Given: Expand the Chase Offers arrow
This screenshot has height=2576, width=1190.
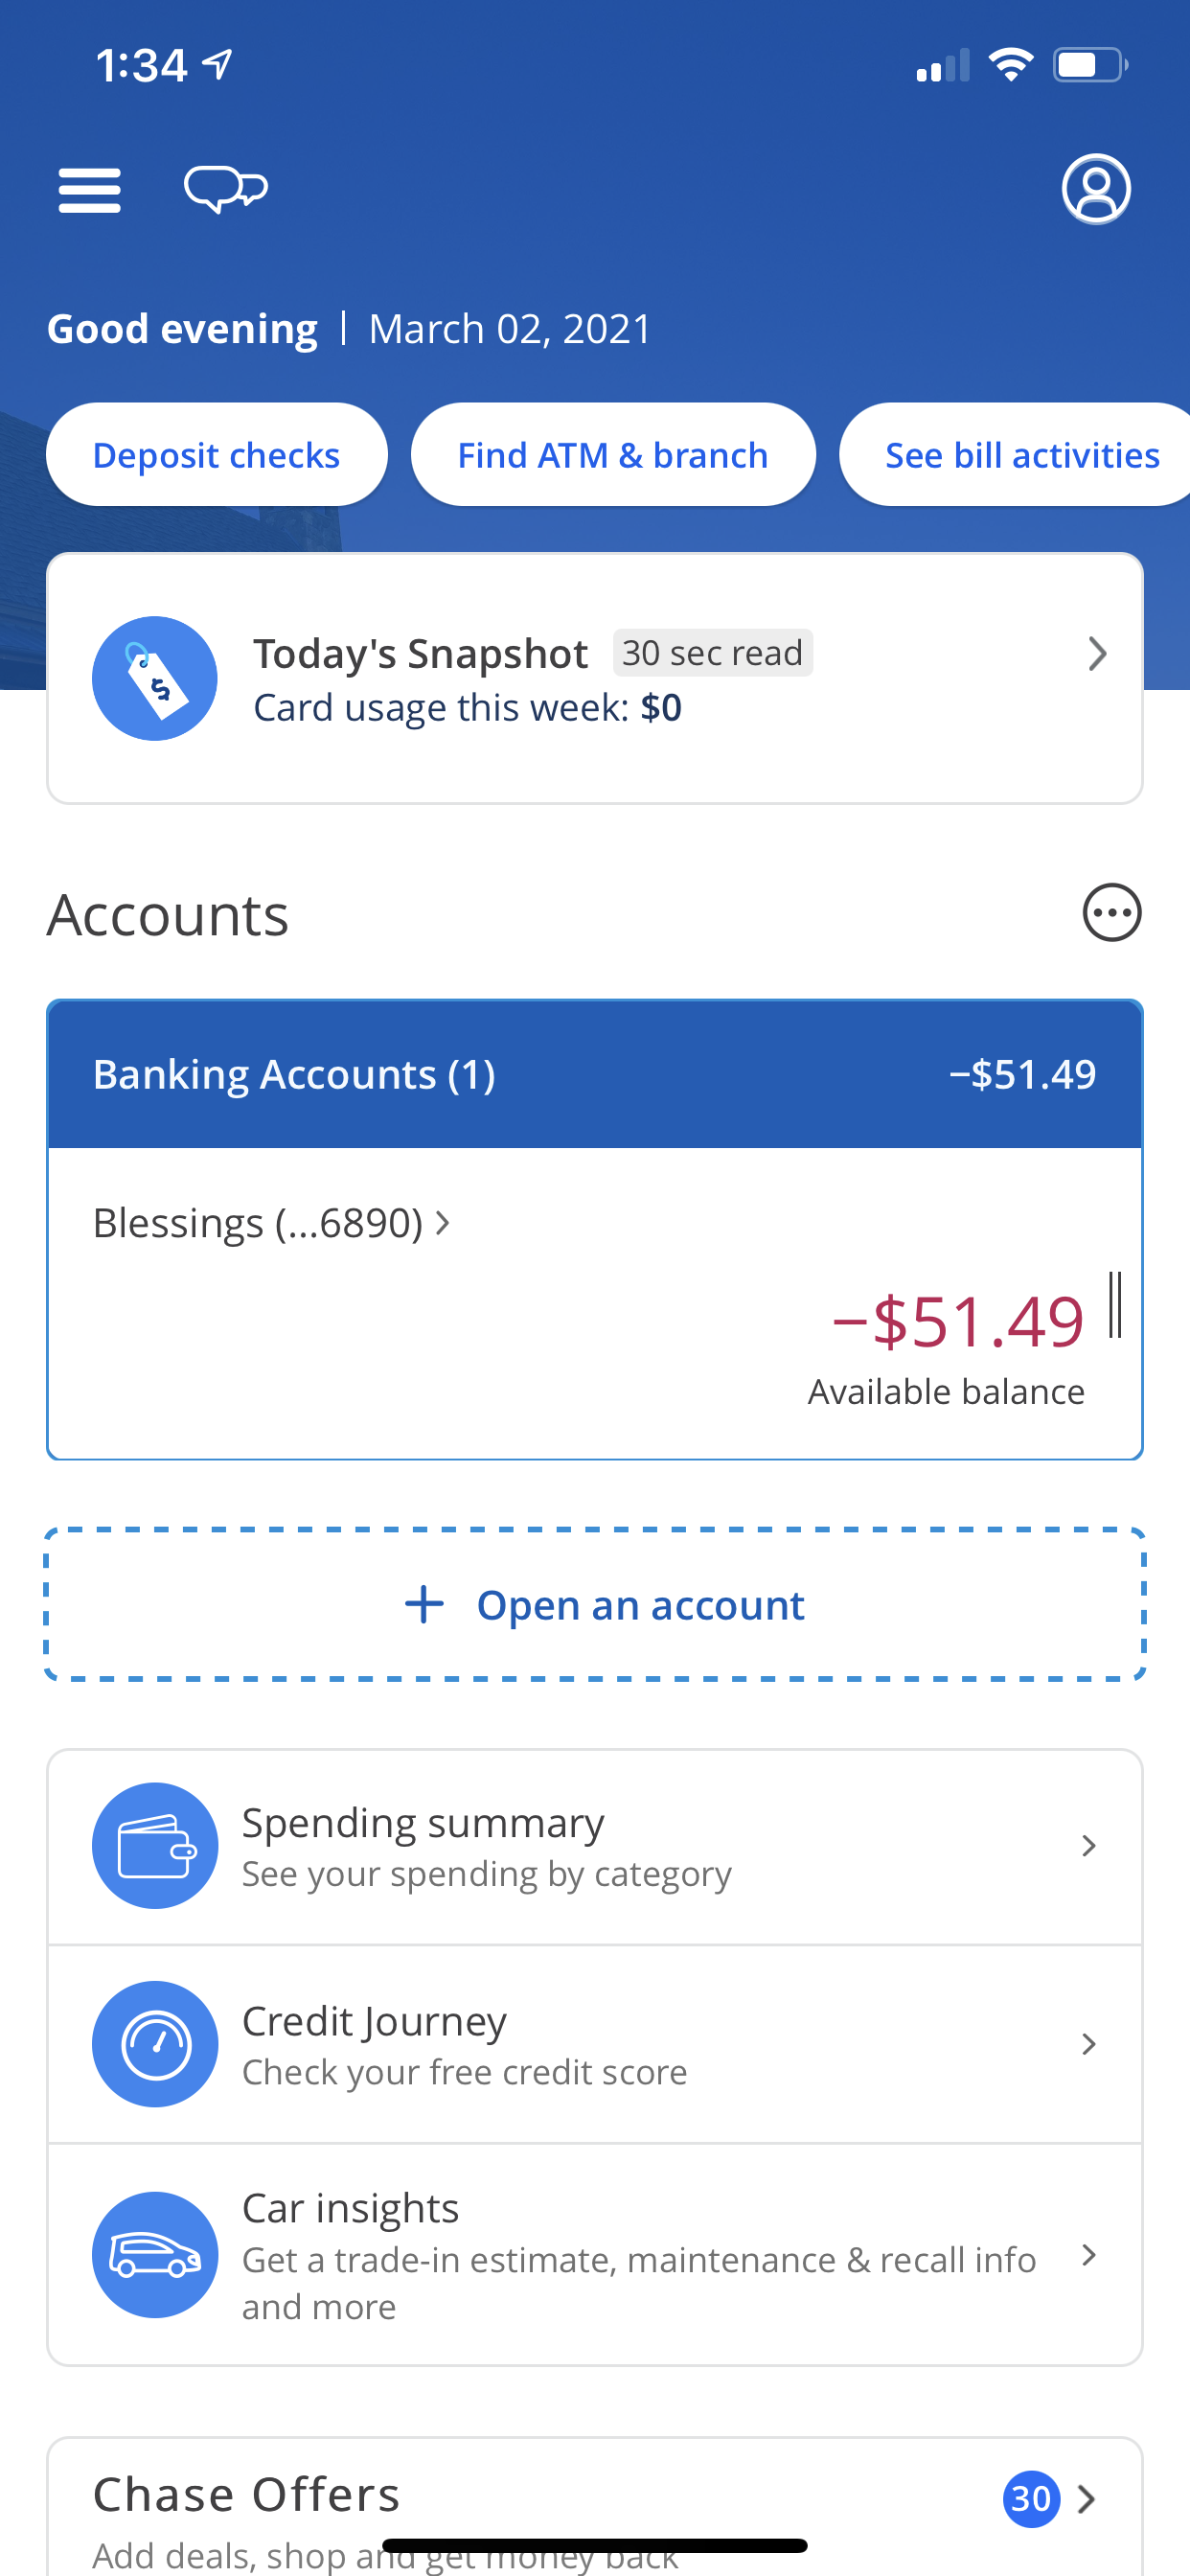Looking at the screenshot, I should 1086,2499.
